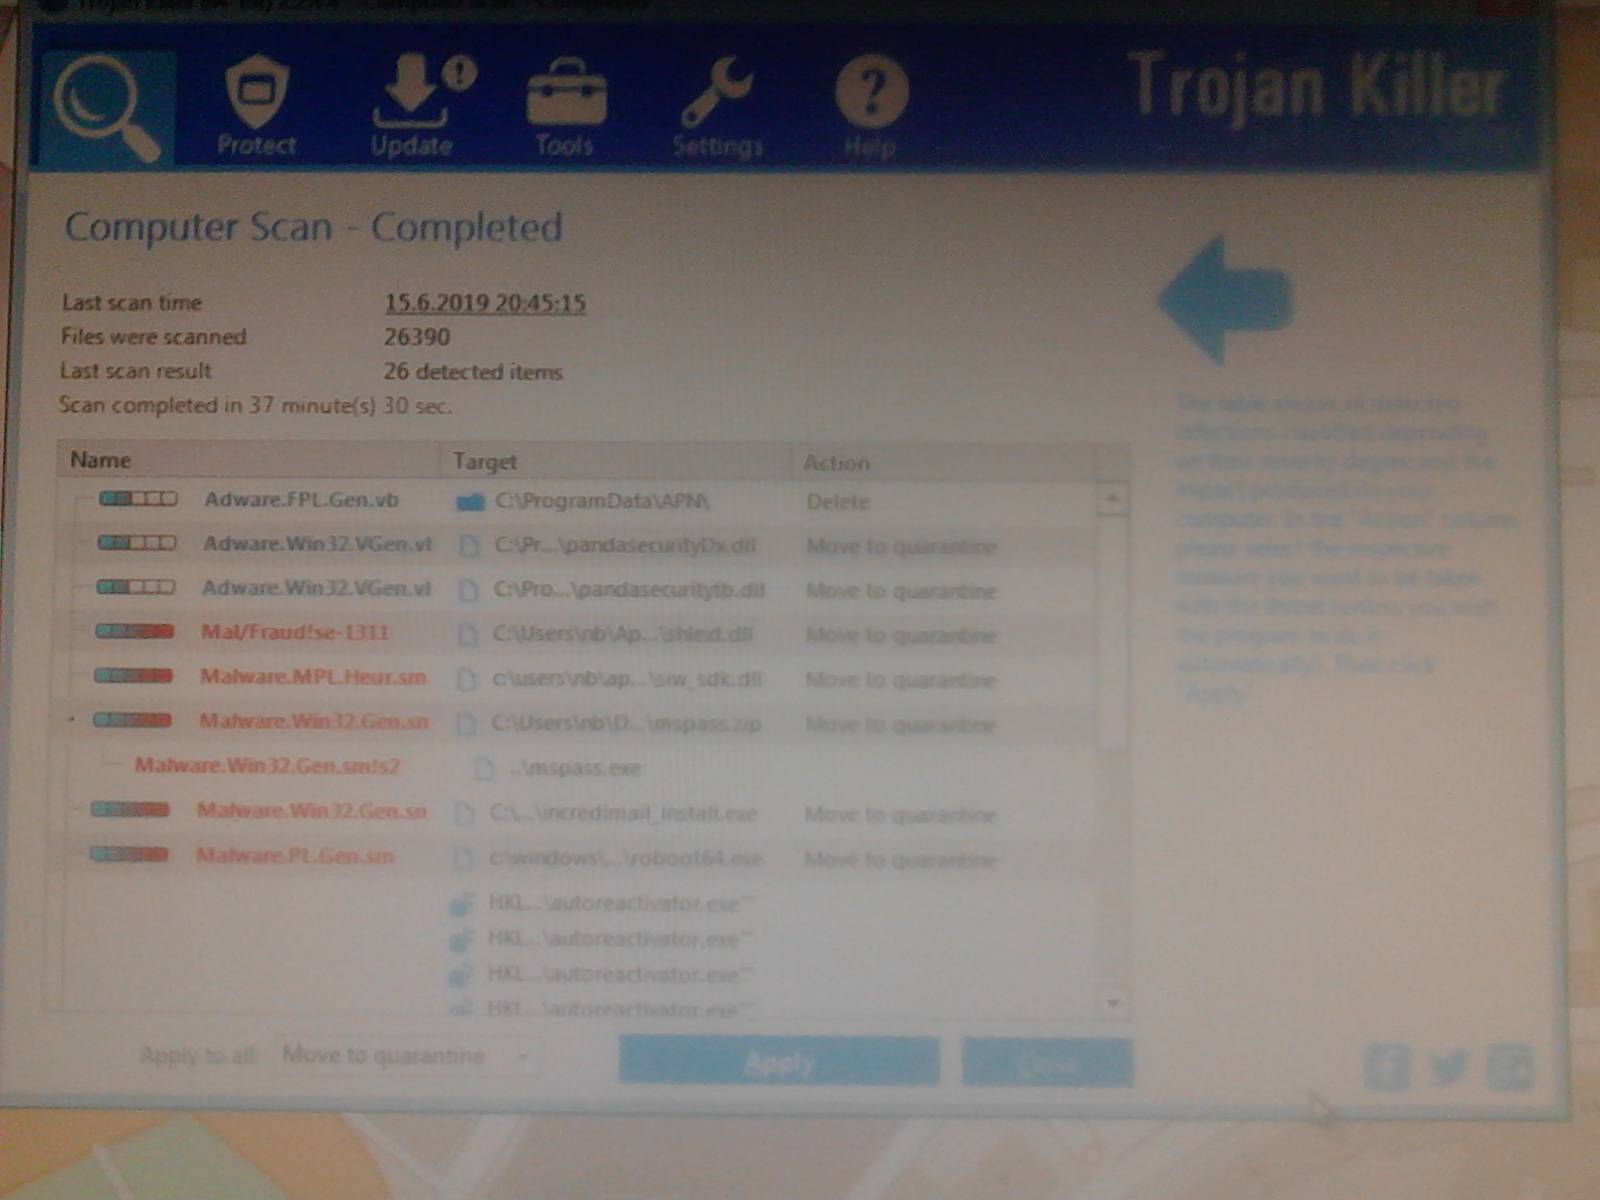Click registry icon beside first autoreactivator.exe
Image resolution: width=1600 pixels, height=1200 pixels.
[x=461, y=904]
